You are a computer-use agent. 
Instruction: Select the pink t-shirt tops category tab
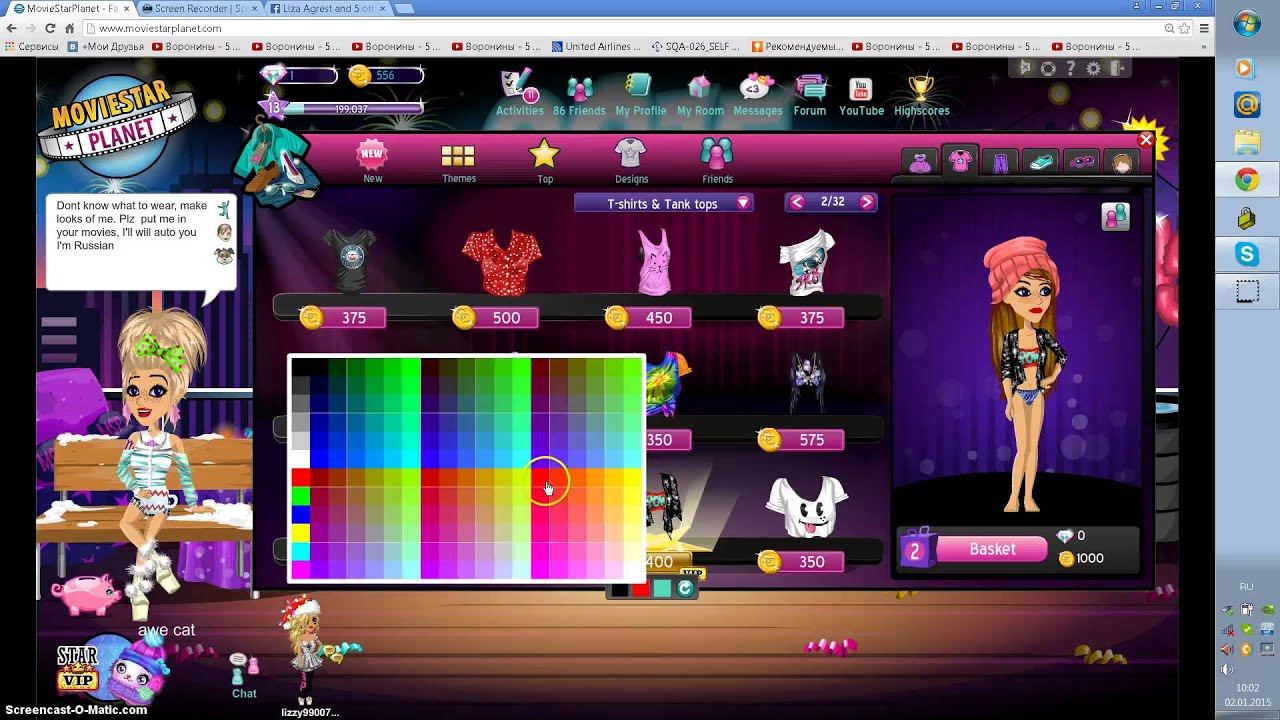coord(960,160)
